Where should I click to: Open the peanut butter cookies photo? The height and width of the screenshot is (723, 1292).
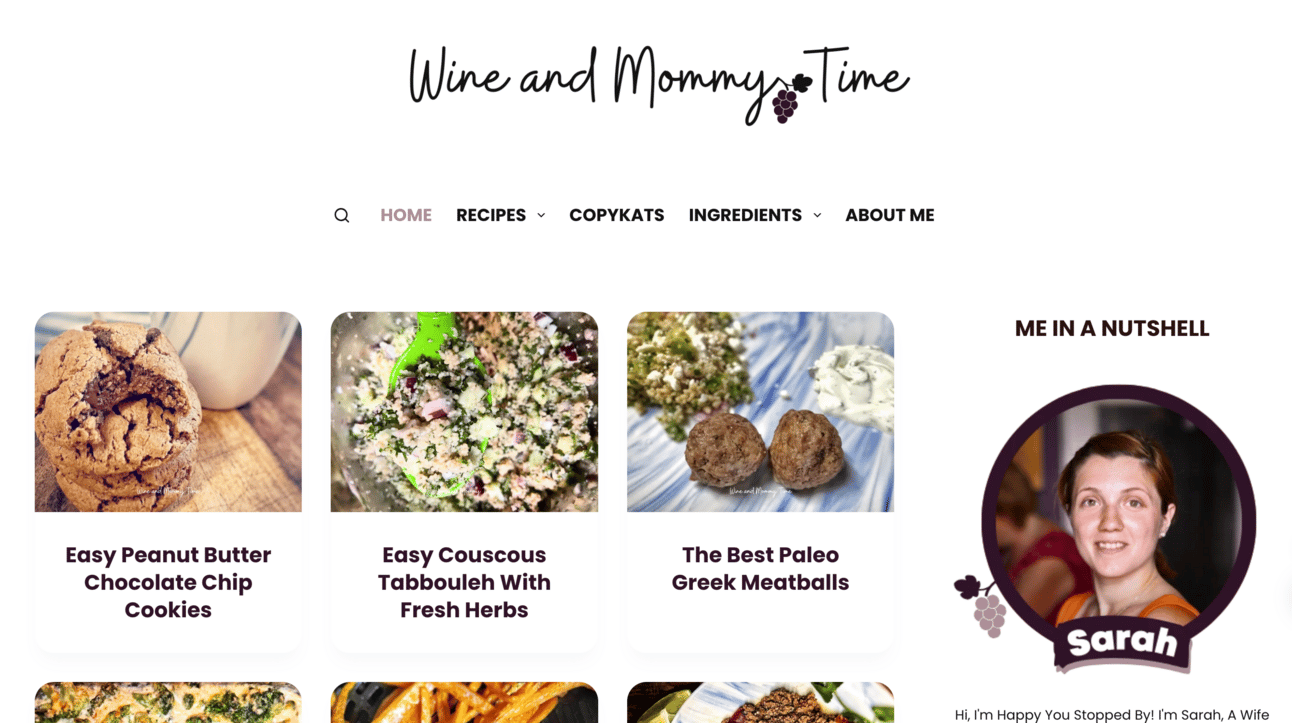pyautogui.click(x=168, y=412)
